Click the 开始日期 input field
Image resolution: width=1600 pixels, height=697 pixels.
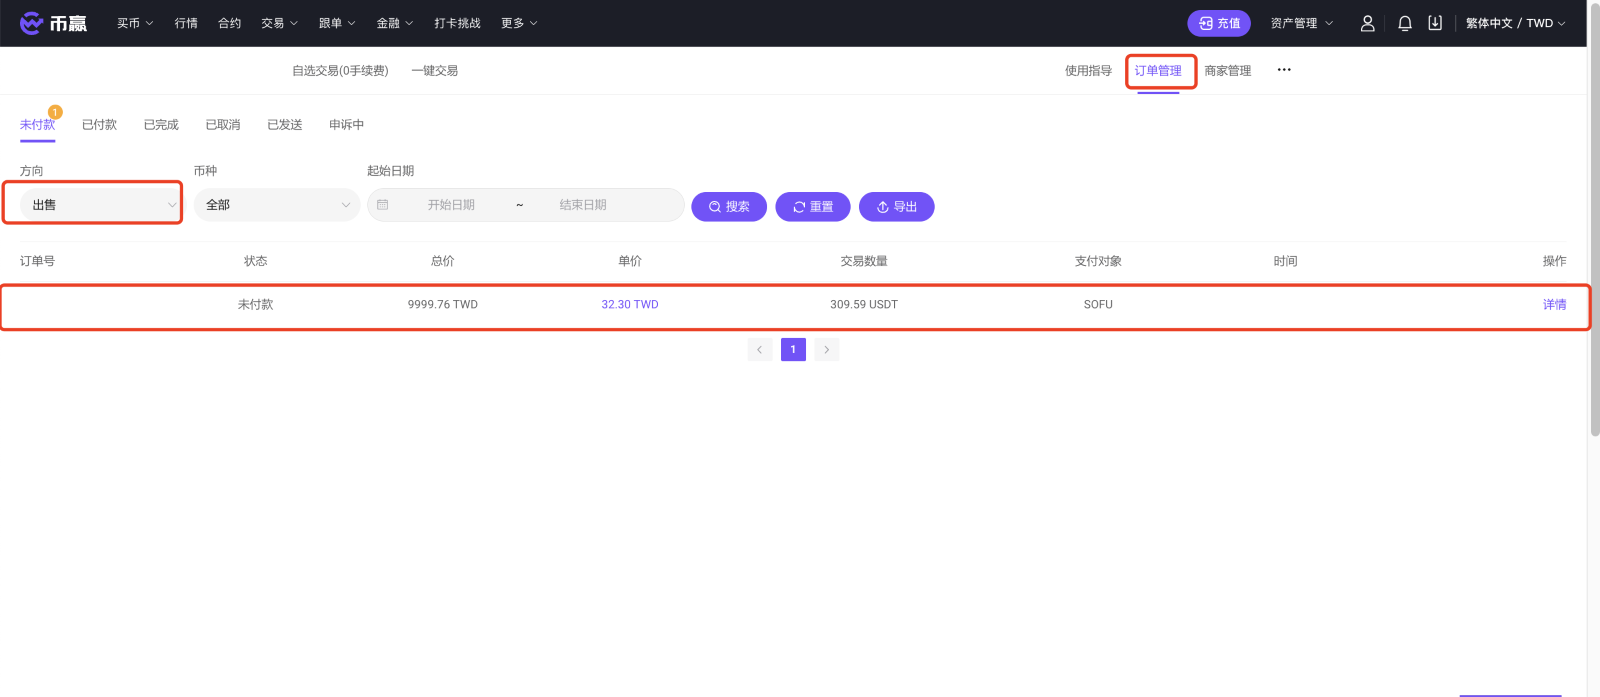pyautogui.click(x=451, y=205)
